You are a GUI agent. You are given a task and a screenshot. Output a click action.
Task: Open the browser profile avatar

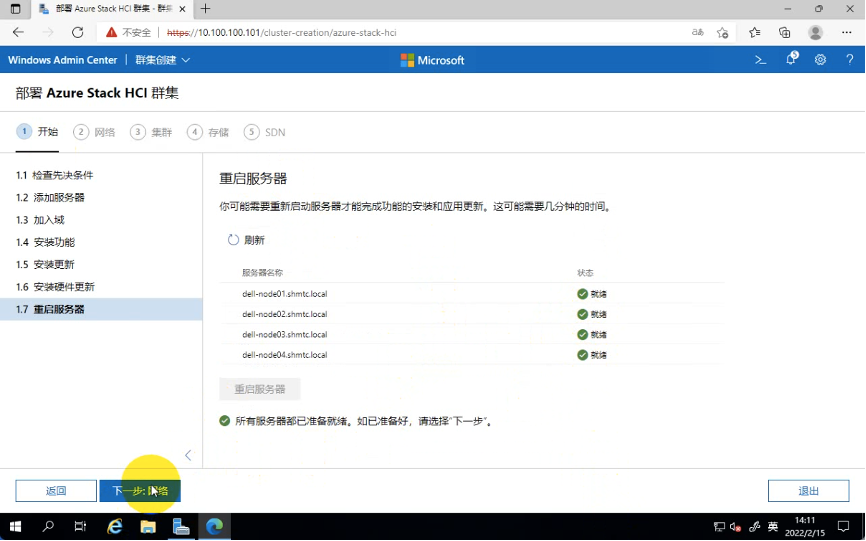(815, 33)
